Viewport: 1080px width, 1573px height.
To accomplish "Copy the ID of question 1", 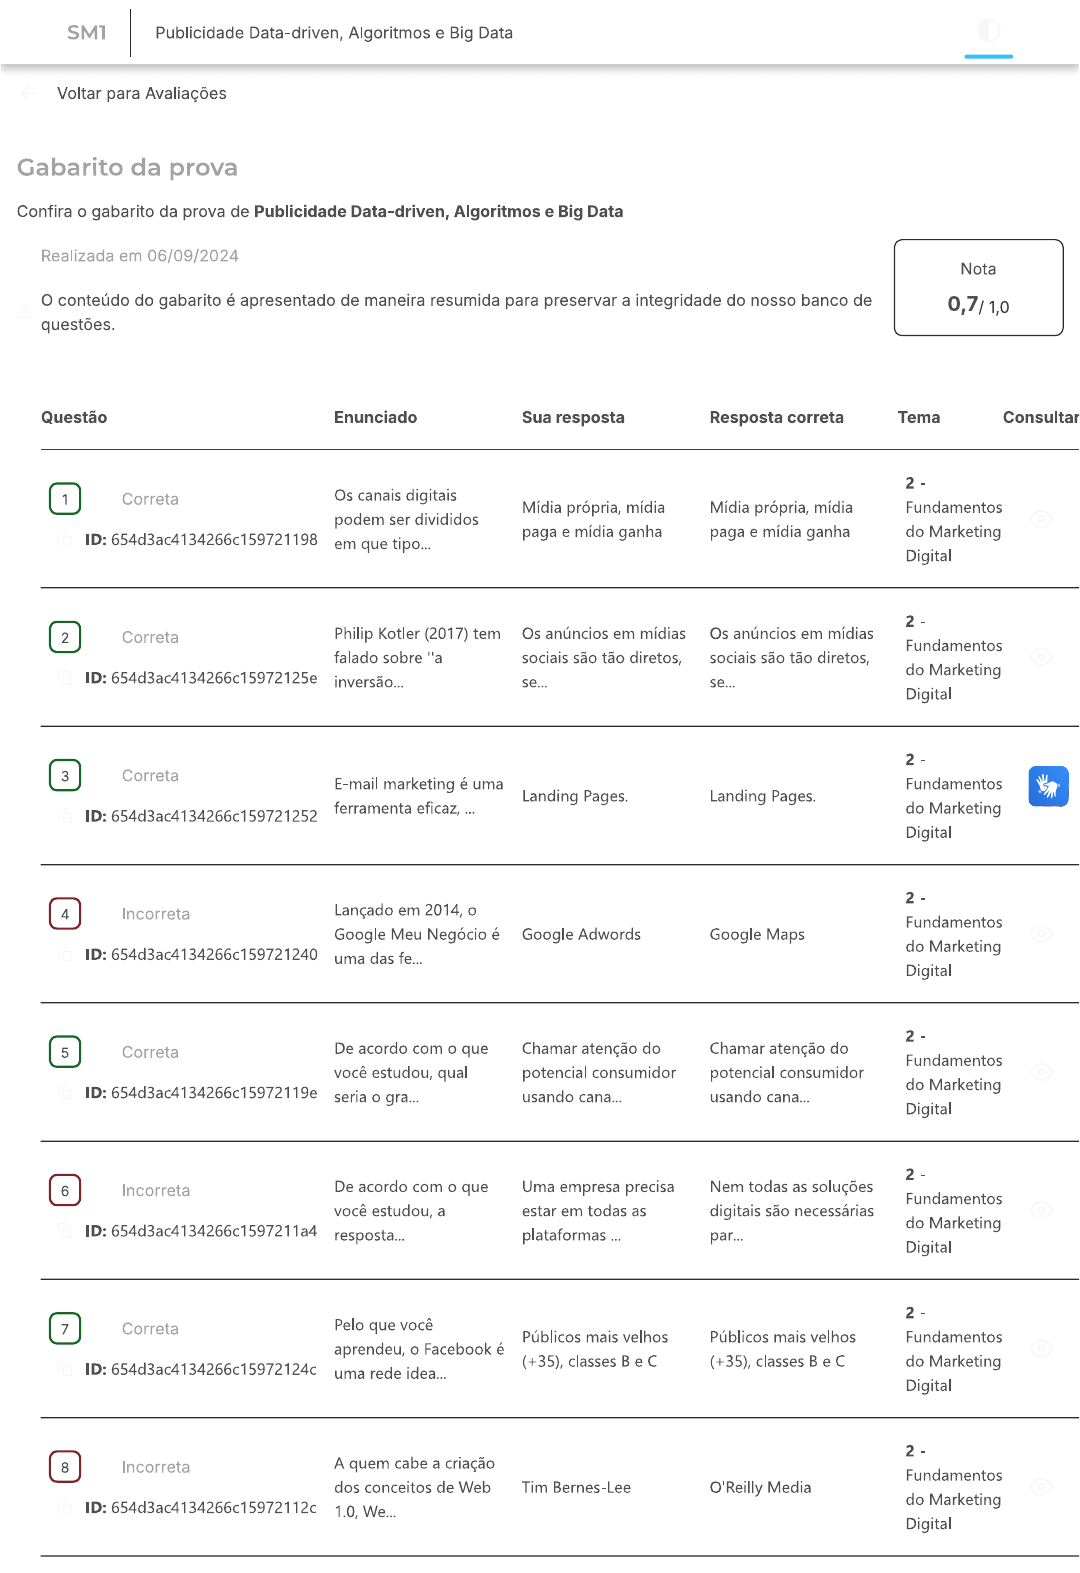I will (x=65, y=540).
